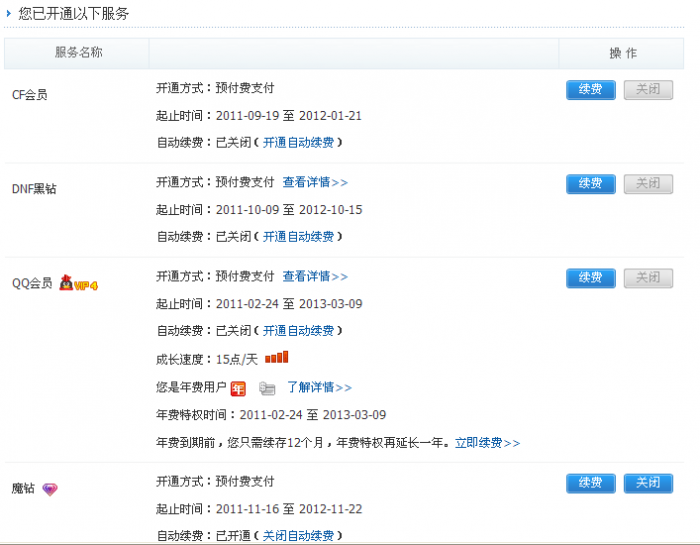Viewport: 700px width, 545px height.
Task: Renew the CF会员 service with 续费
Action: pyautogui.click(x=591, y=90)
